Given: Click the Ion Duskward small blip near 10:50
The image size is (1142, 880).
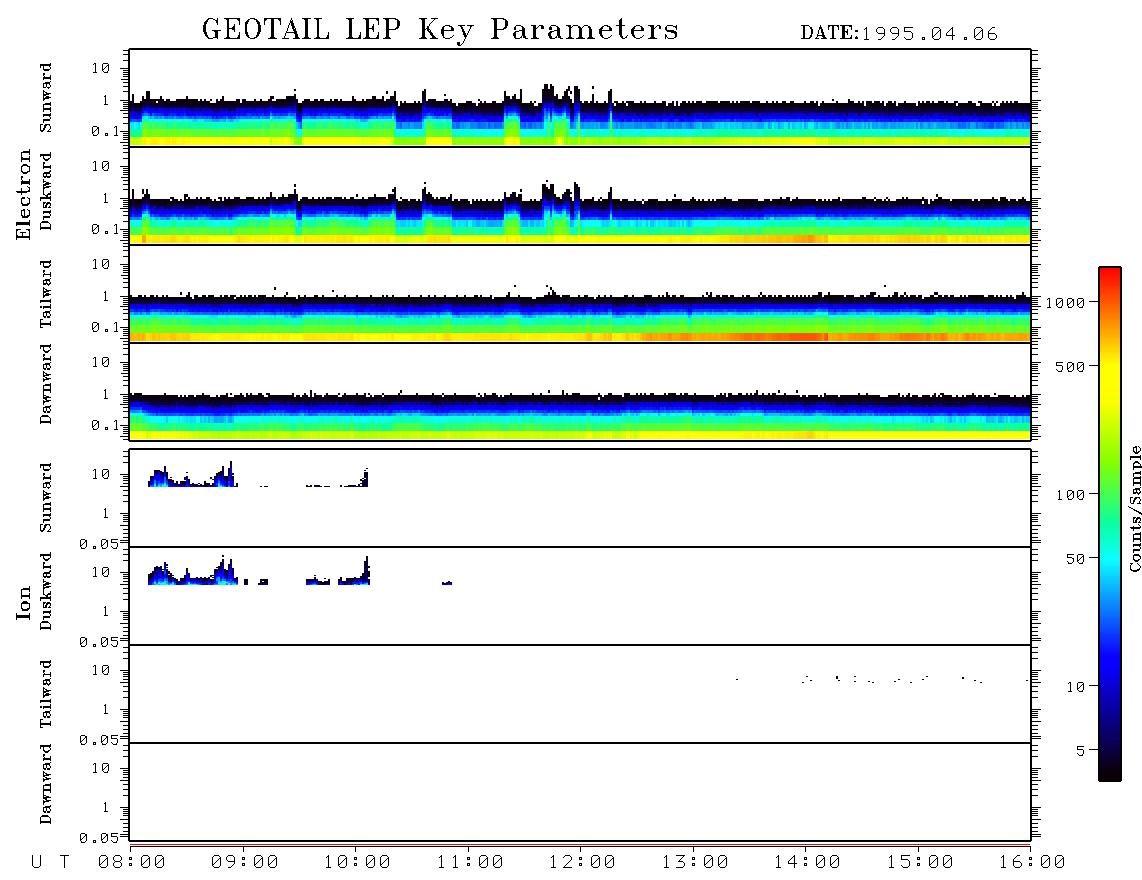Looking at the screenshot, I should [x=447, y=583].
